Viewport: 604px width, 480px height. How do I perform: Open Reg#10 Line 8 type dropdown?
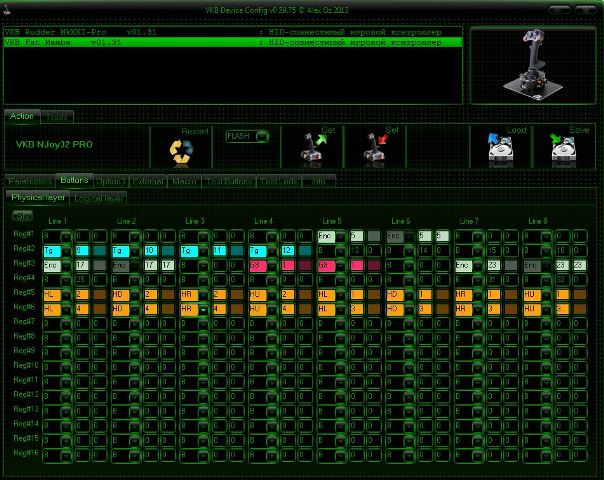(x=546, y=368)
